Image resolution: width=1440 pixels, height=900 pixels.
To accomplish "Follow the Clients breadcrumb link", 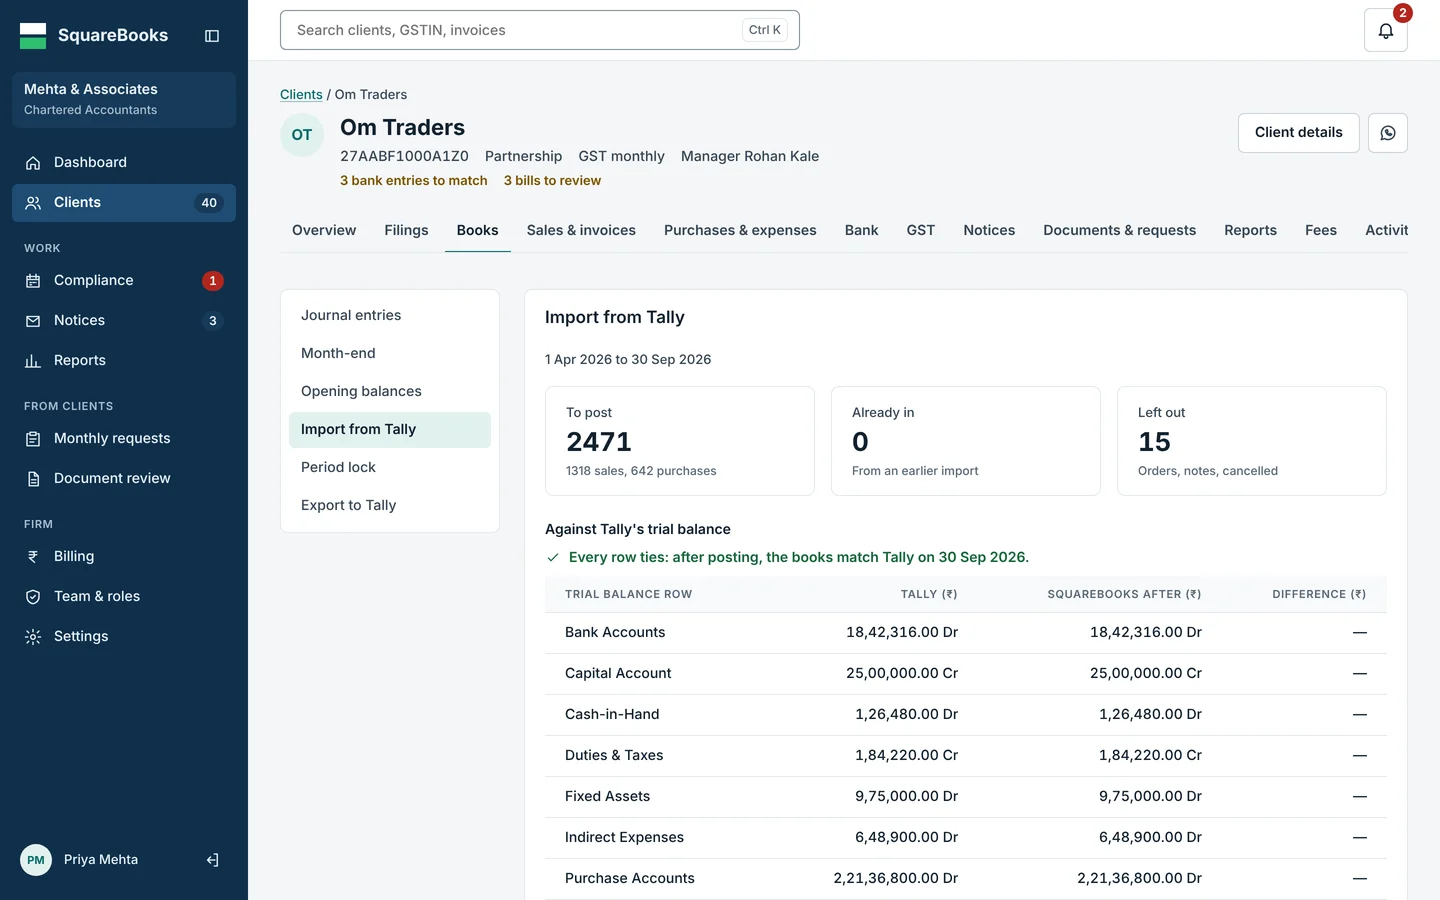I will [x=301, y=95].
